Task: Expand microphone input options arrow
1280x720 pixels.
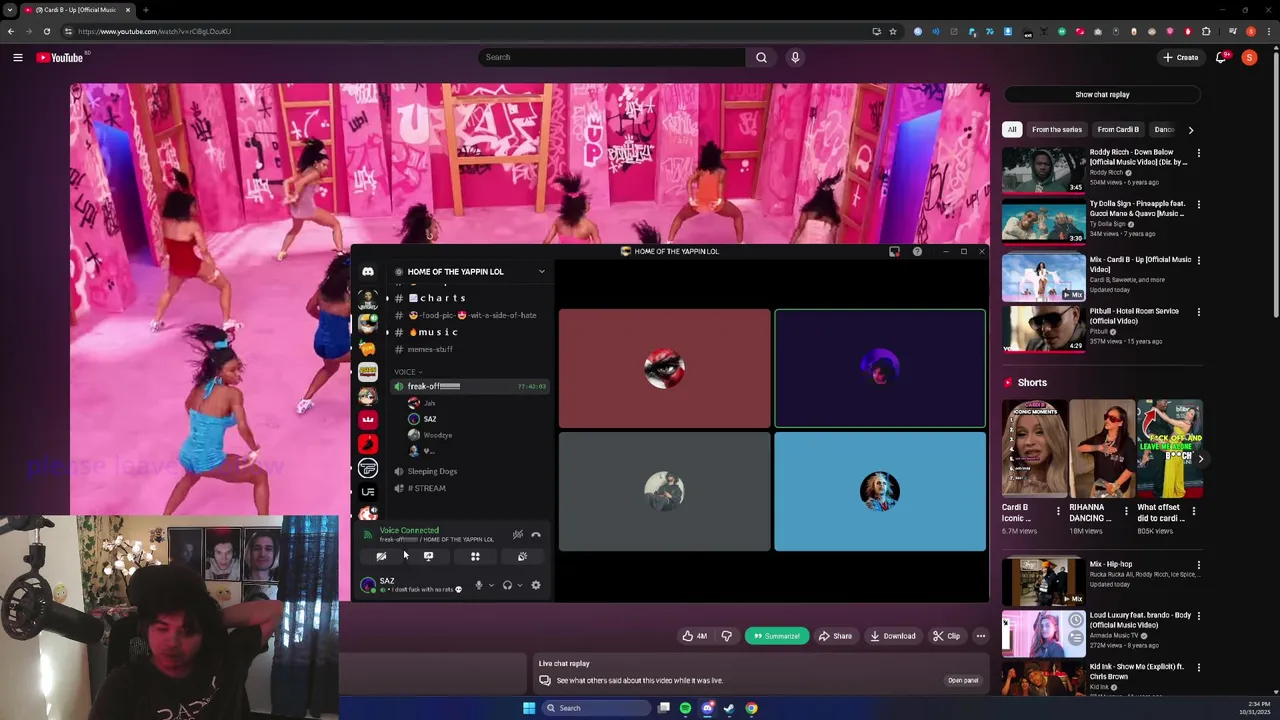Action: point(491,585)
